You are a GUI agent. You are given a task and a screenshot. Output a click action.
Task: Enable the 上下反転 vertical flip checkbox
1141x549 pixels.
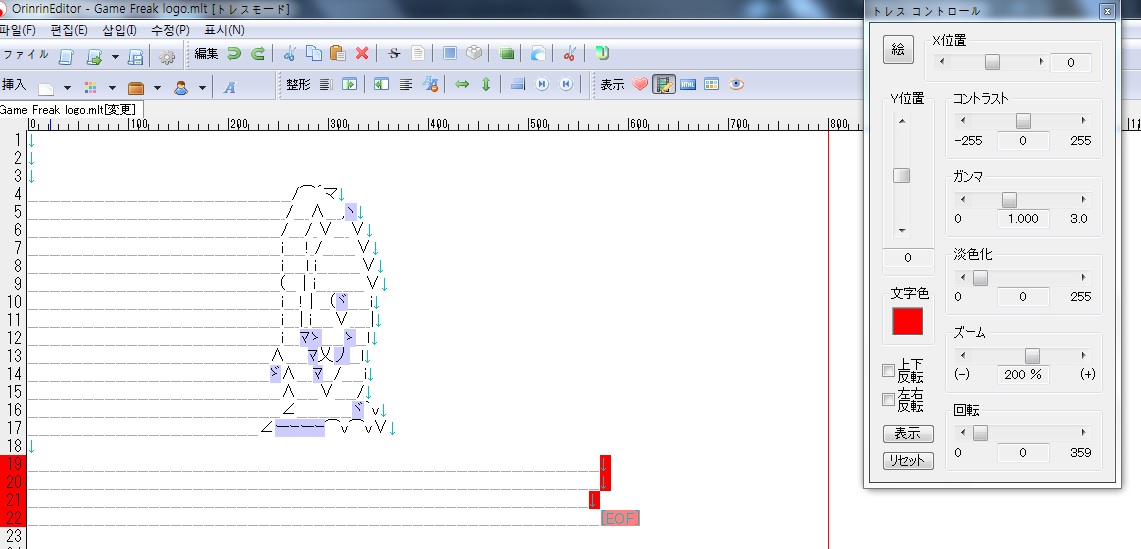pos(888,371)
